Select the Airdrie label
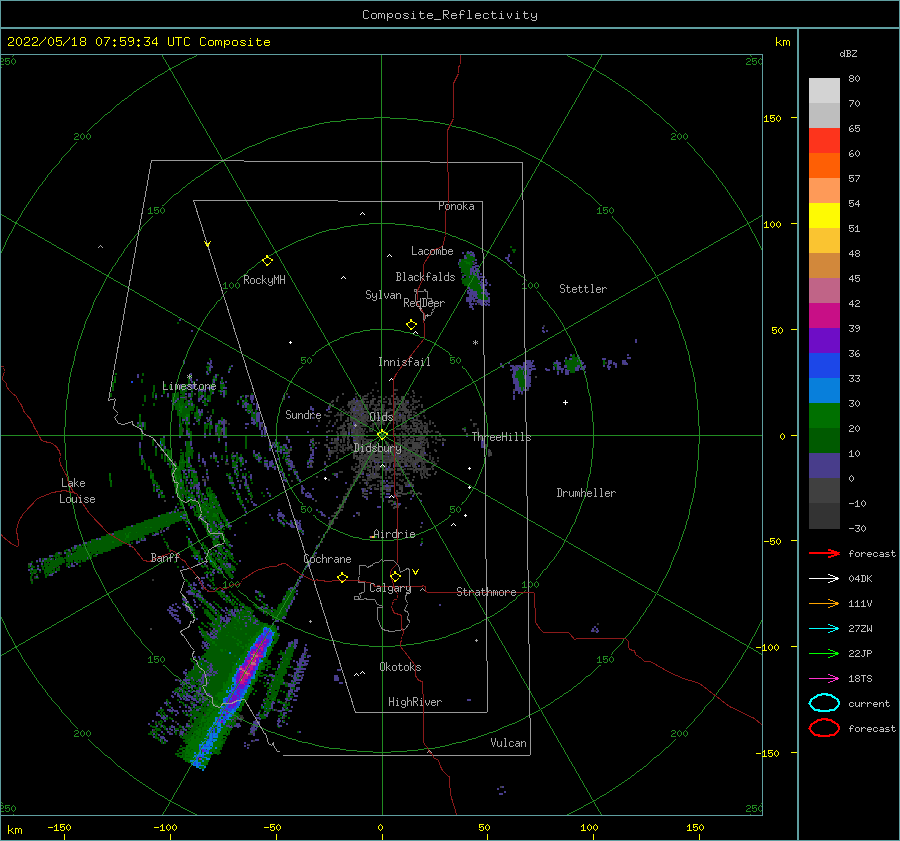Viewport: 900px width, 841px height. (394, 534)
